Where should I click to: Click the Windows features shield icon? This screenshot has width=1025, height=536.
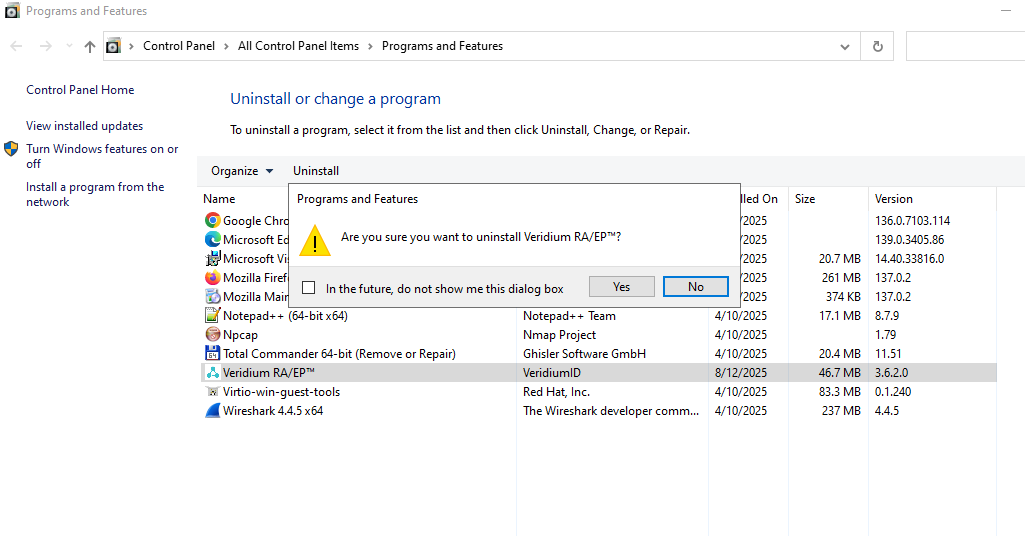[x=11, y=149]
